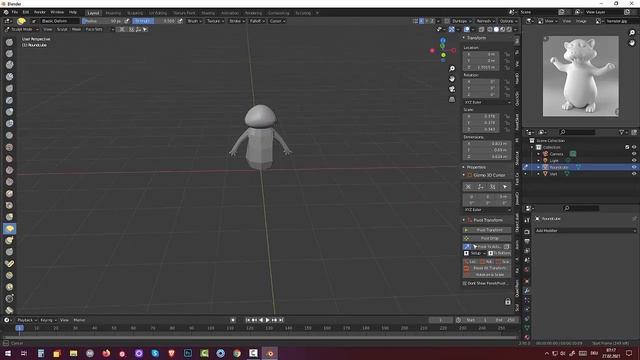Select the Draw Sharp brush
Viewport: 640px width, 360px height.
pos(9,53)
